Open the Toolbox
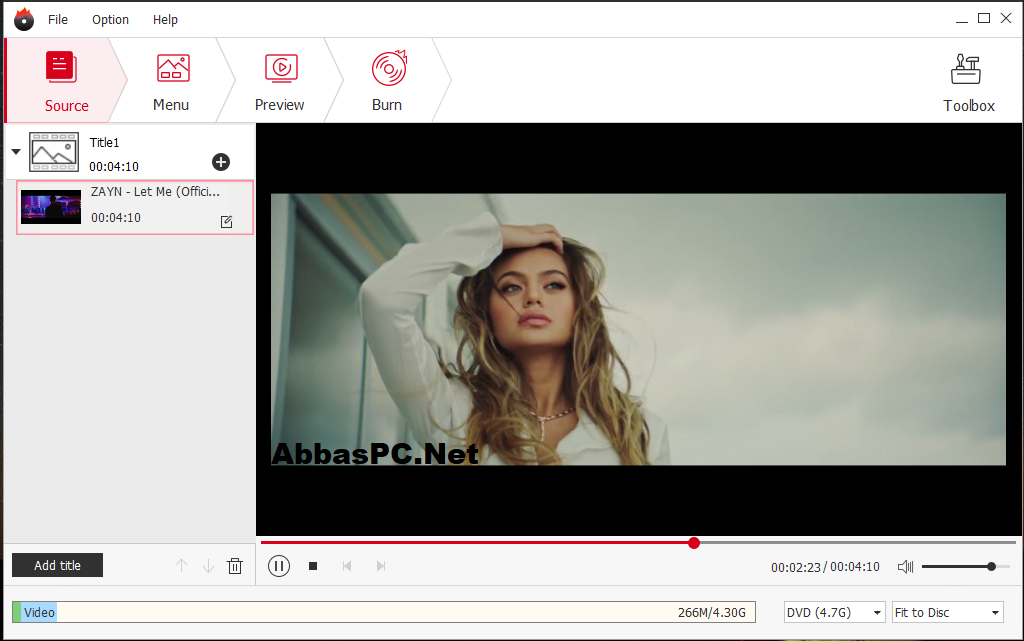Screen dimensions: 1024x641 [968, 82]
